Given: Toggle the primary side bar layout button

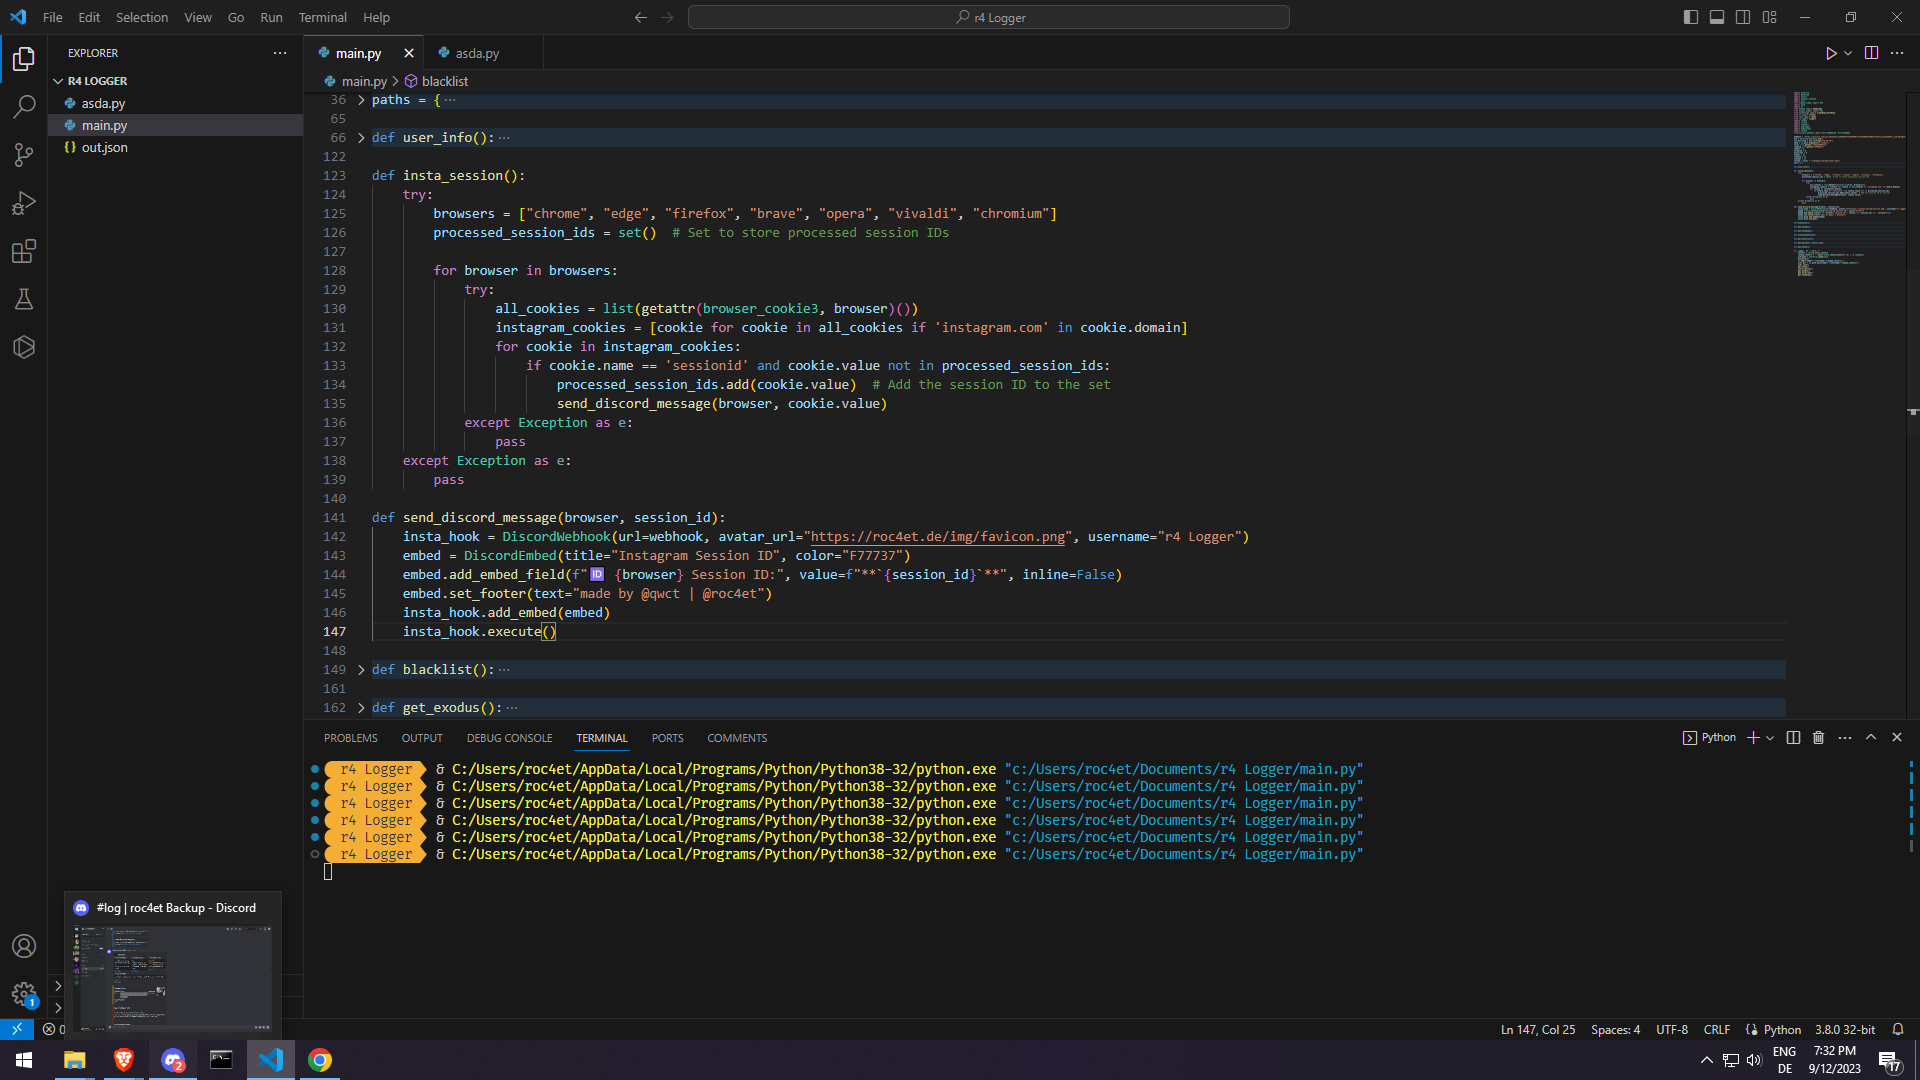Looking at the screenshot, I should [x=1690, y=17].
